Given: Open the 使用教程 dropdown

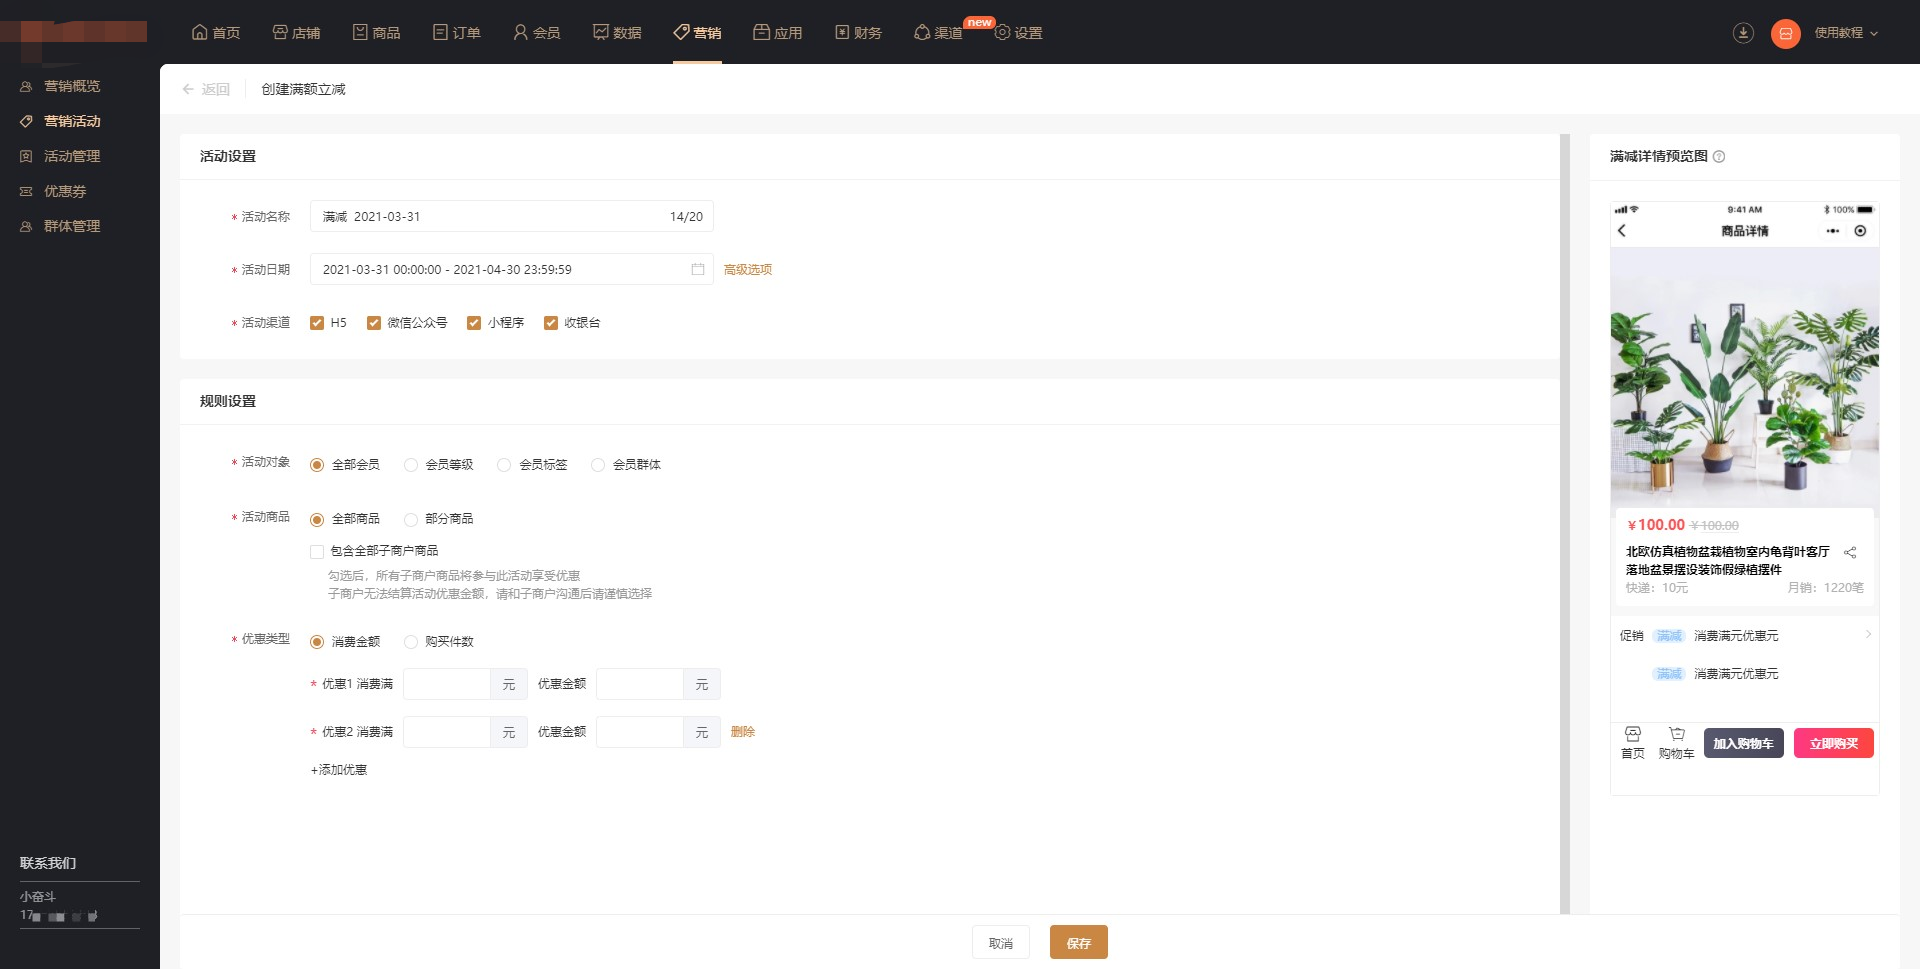Looking at the screenshot, I should point(1846,33).
